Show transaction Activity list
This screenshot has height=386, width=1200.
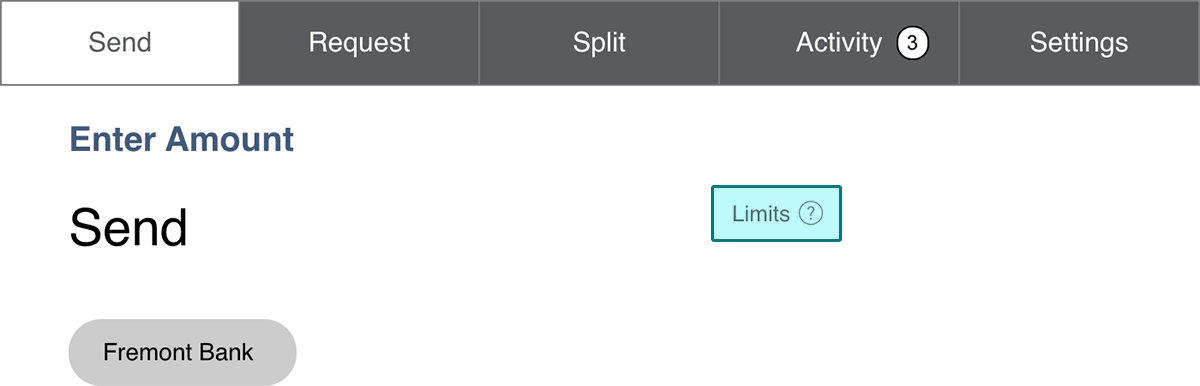click(839, 43)
